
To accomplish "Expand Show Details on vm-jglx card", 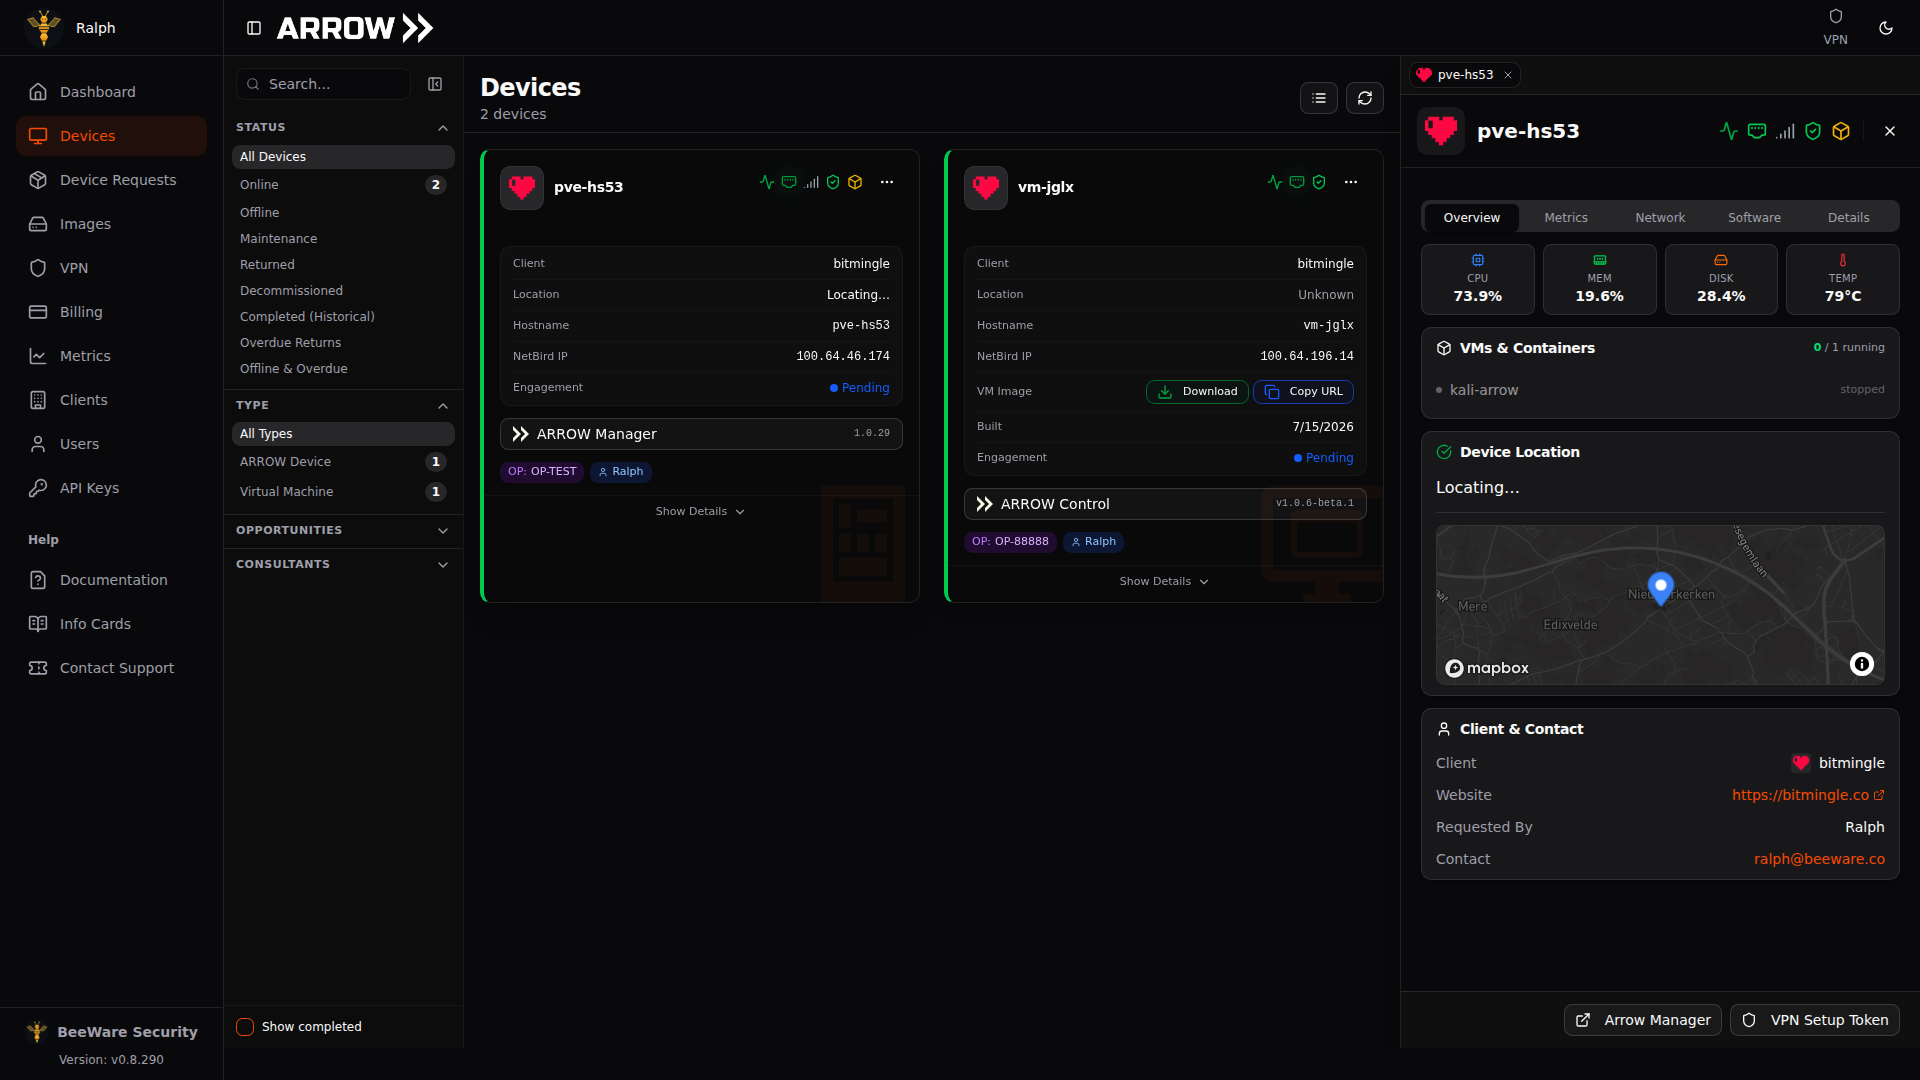I will tap(1164, 581).
